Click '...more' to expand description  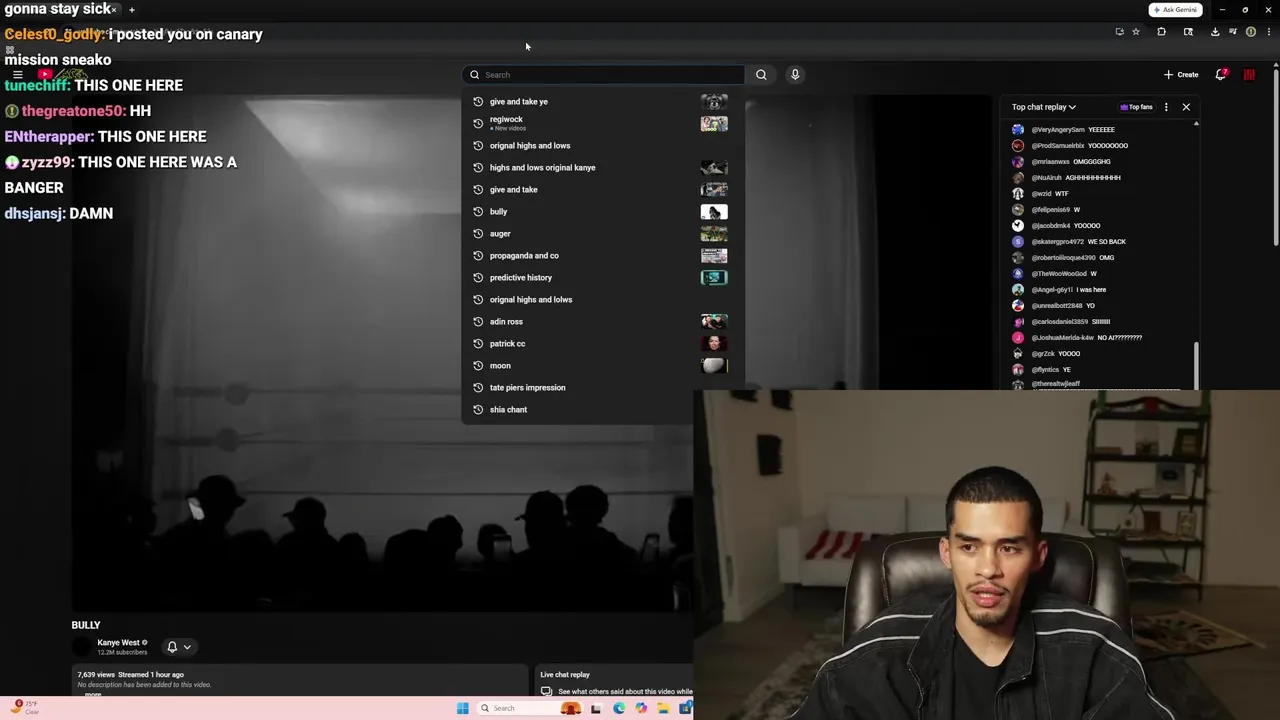pos(93,693)
